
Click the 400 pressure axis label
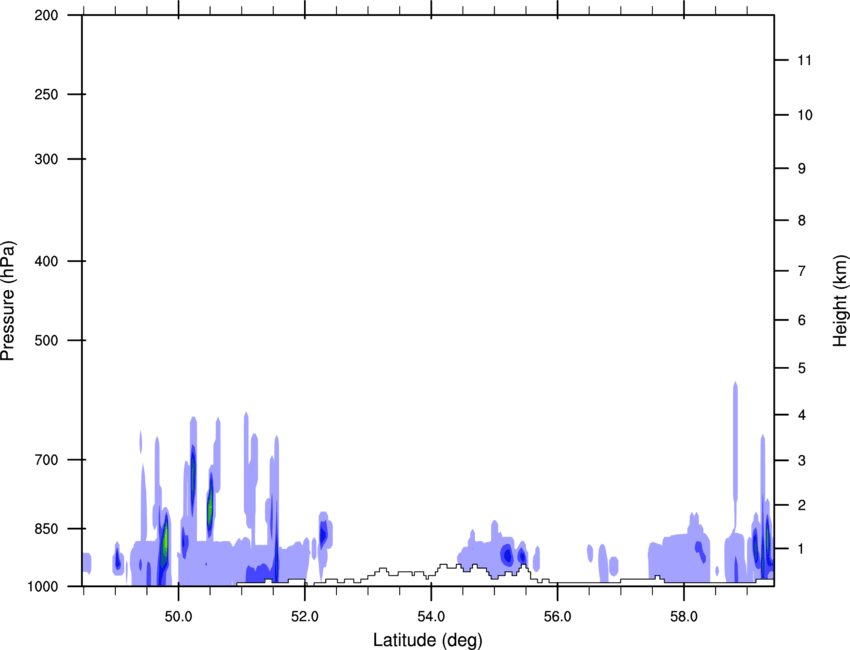click(46, 261)
